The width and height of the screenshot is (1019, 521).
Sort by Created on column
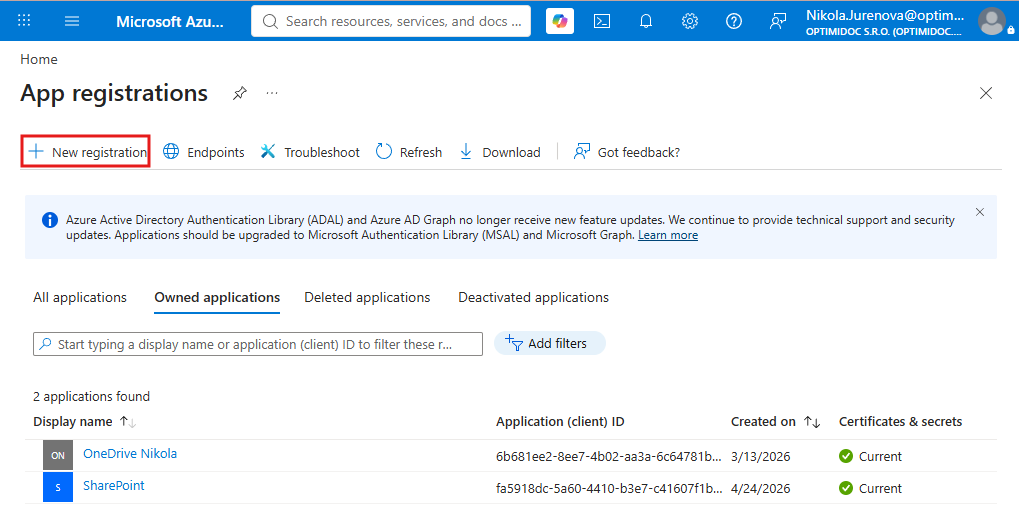coord(775,422)
